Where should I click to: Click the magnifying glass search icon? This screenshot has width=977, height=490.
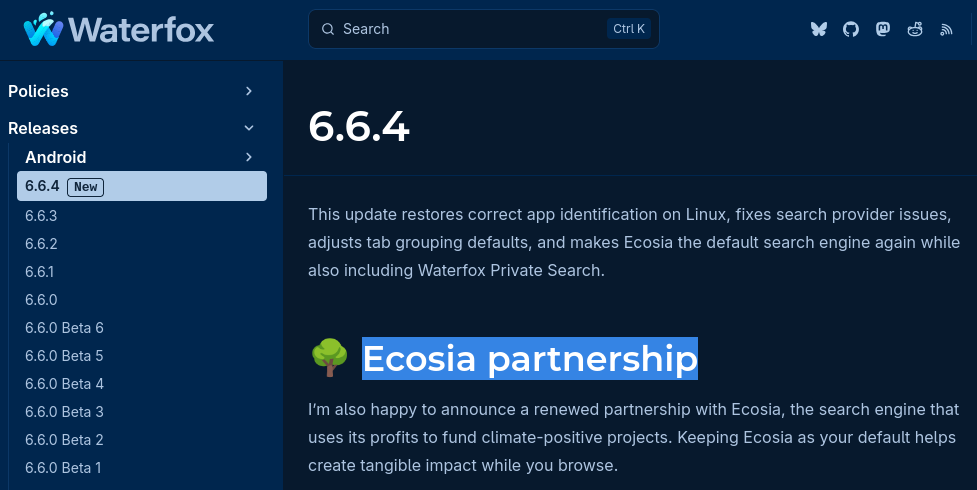pos(327,29)
